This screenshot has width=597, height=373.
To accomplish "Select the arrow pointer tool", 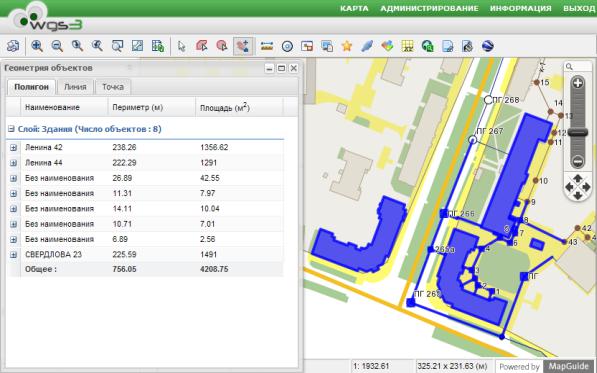I will pyautogui.click(x=182, y=46).
